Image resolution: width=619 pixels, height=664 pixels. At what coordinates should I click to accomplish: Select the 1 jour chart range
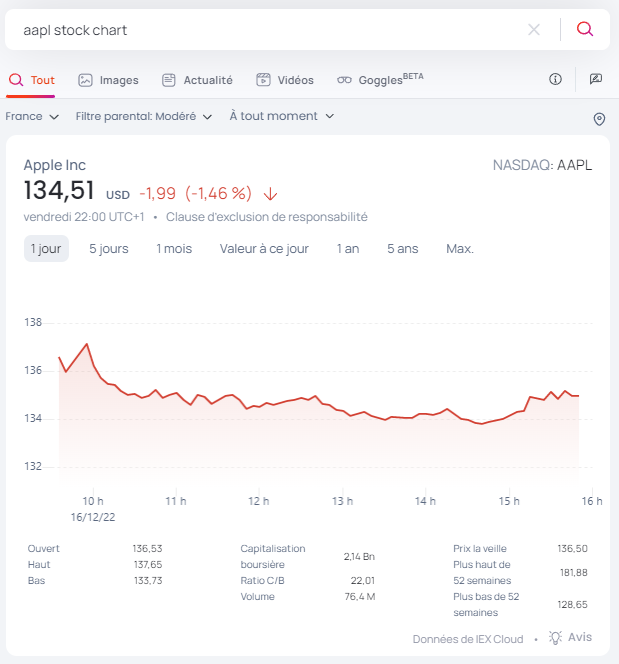pyautogui.click(x=46, y=249)
